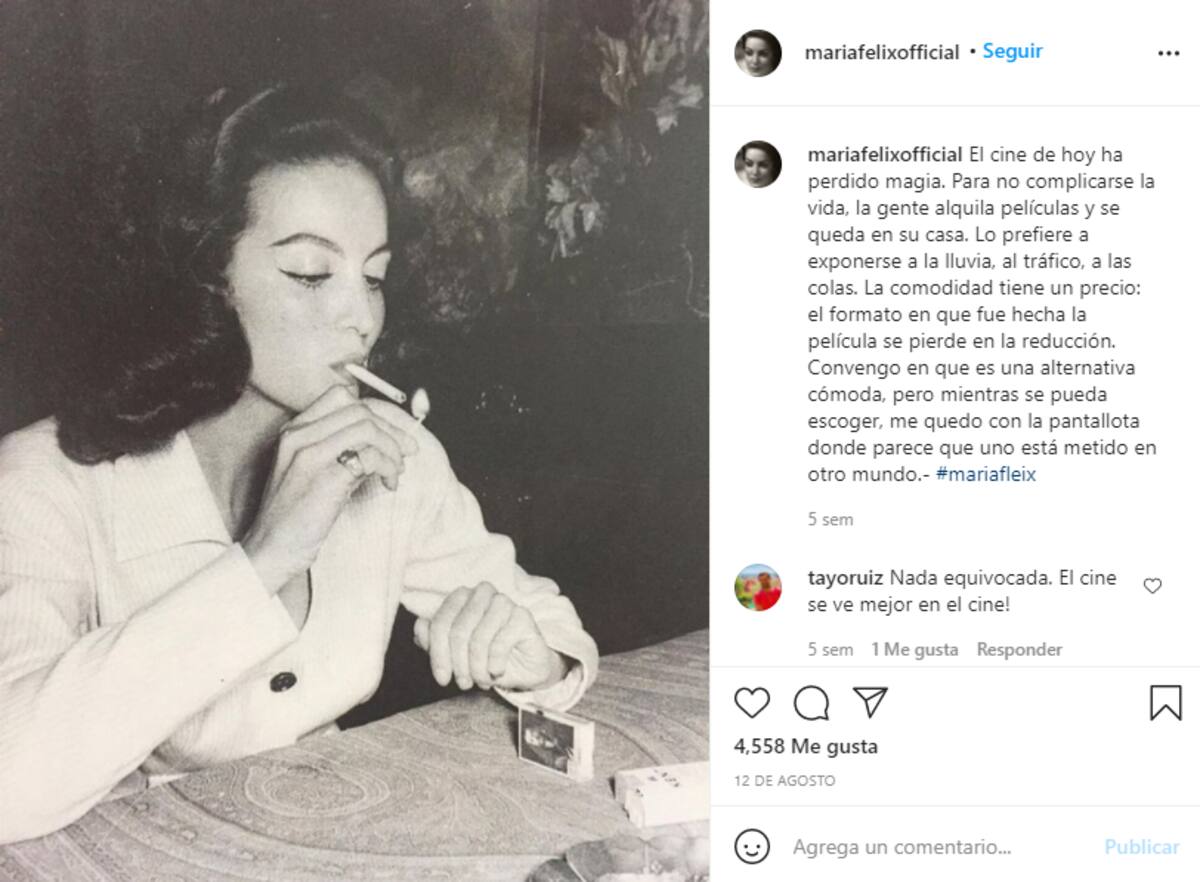Screen dimensions: 1200x882
Task: Click the black and white post photo
Action: click(x=355, y=441)
